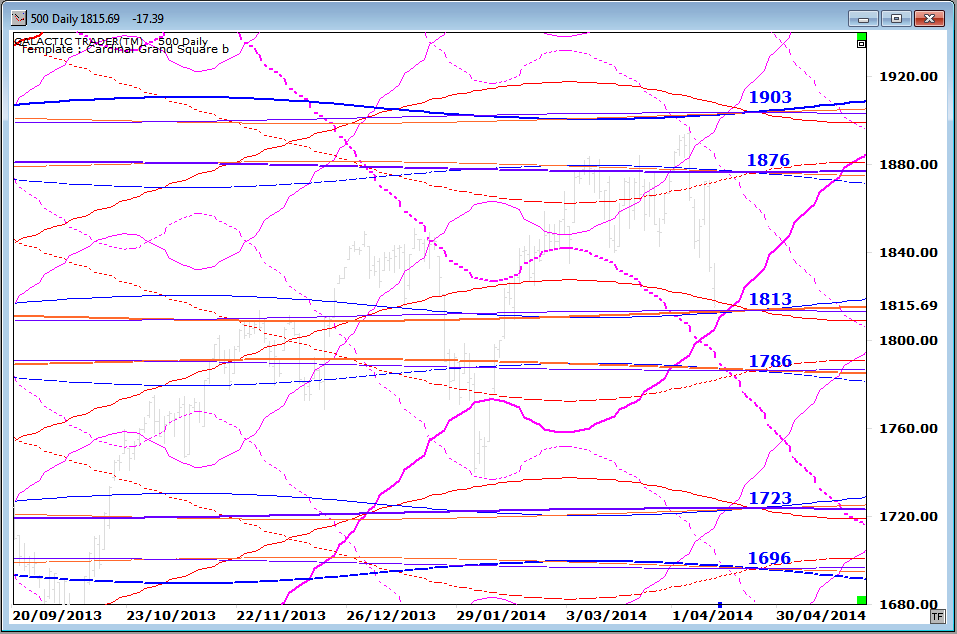
Task: Click the 20/09/2013 date axis label
Action: (57, 616)
